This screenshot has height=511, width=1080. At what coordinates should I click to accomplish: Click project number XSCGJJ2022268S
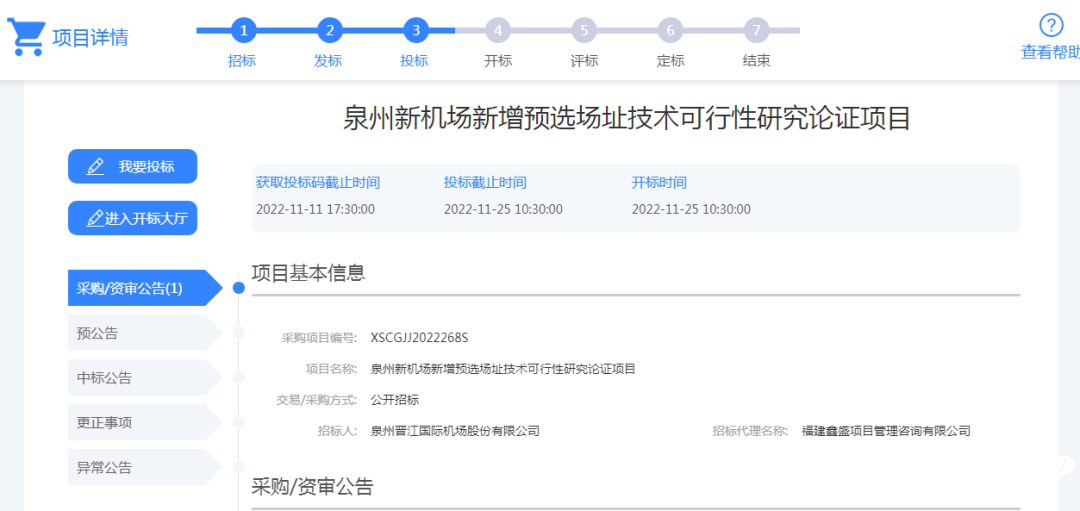click(419, 337)
